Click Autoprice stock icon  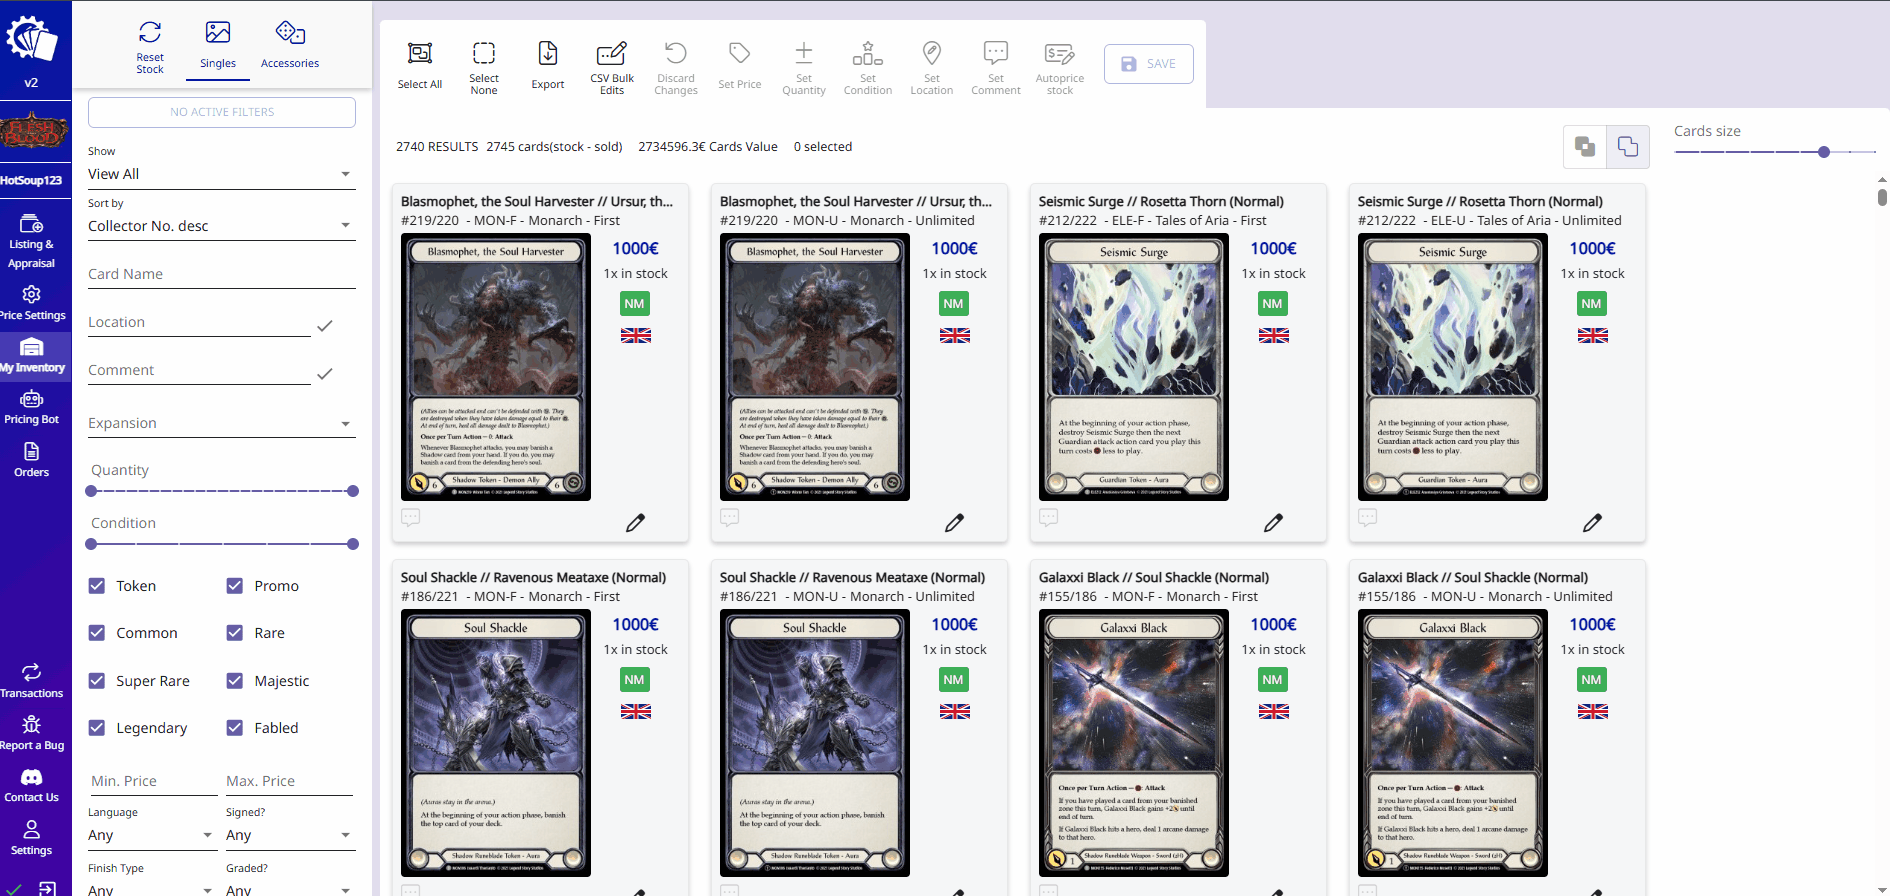point(1060,53)
